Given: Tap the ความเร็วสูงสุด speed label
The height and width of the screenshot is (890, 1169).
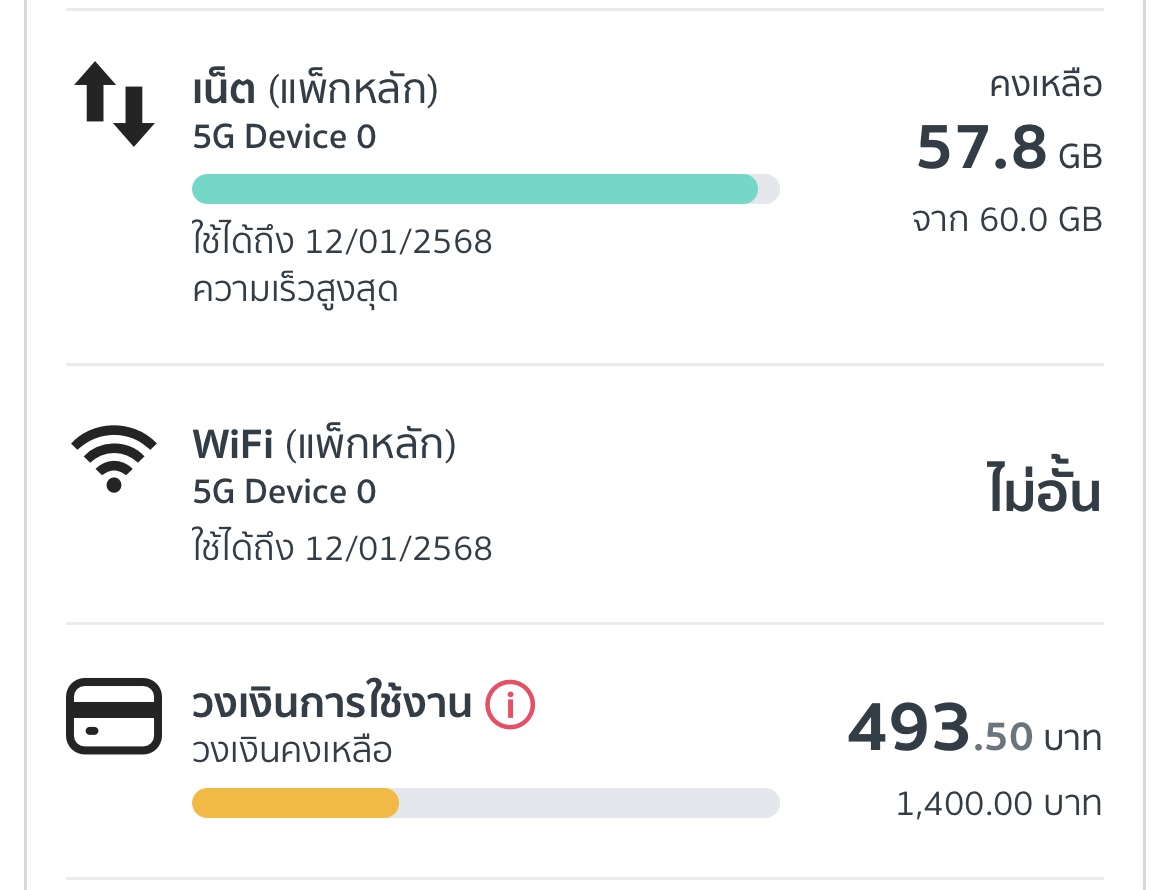Looking at the screenshot, I should (x=295, y=291).
